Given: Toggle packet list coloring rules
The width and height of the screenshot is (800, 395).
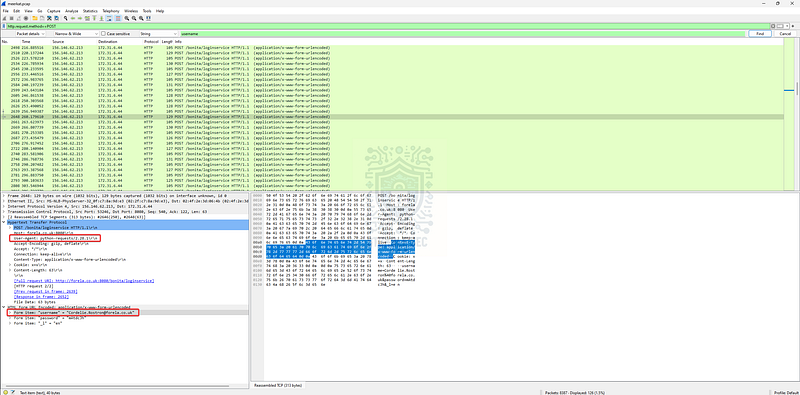Looking at the screenshot, I should point(118,18).
